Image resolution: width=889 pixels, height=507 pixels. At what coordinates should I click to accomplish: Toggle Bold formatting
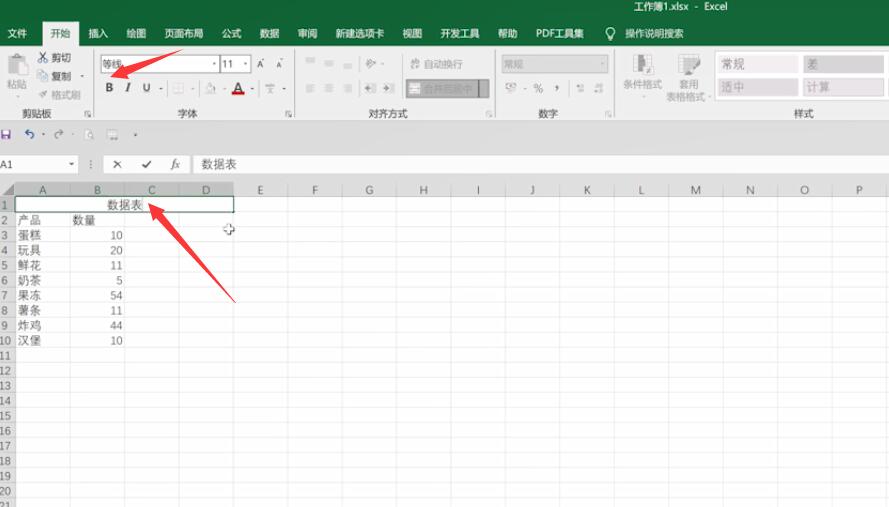click(x=109, y=88)
